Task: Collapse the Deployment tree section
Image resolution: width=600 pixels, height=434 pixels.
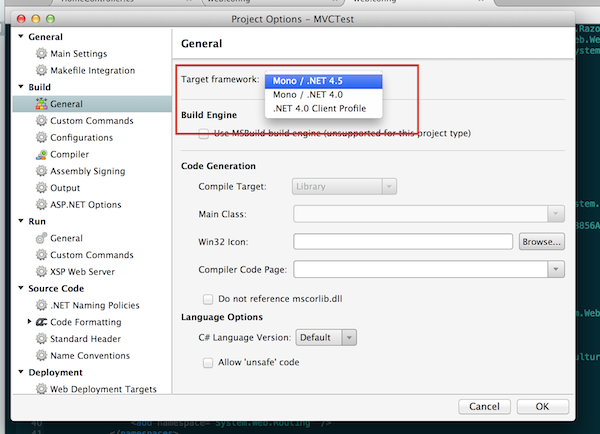Action: point(21,372)
